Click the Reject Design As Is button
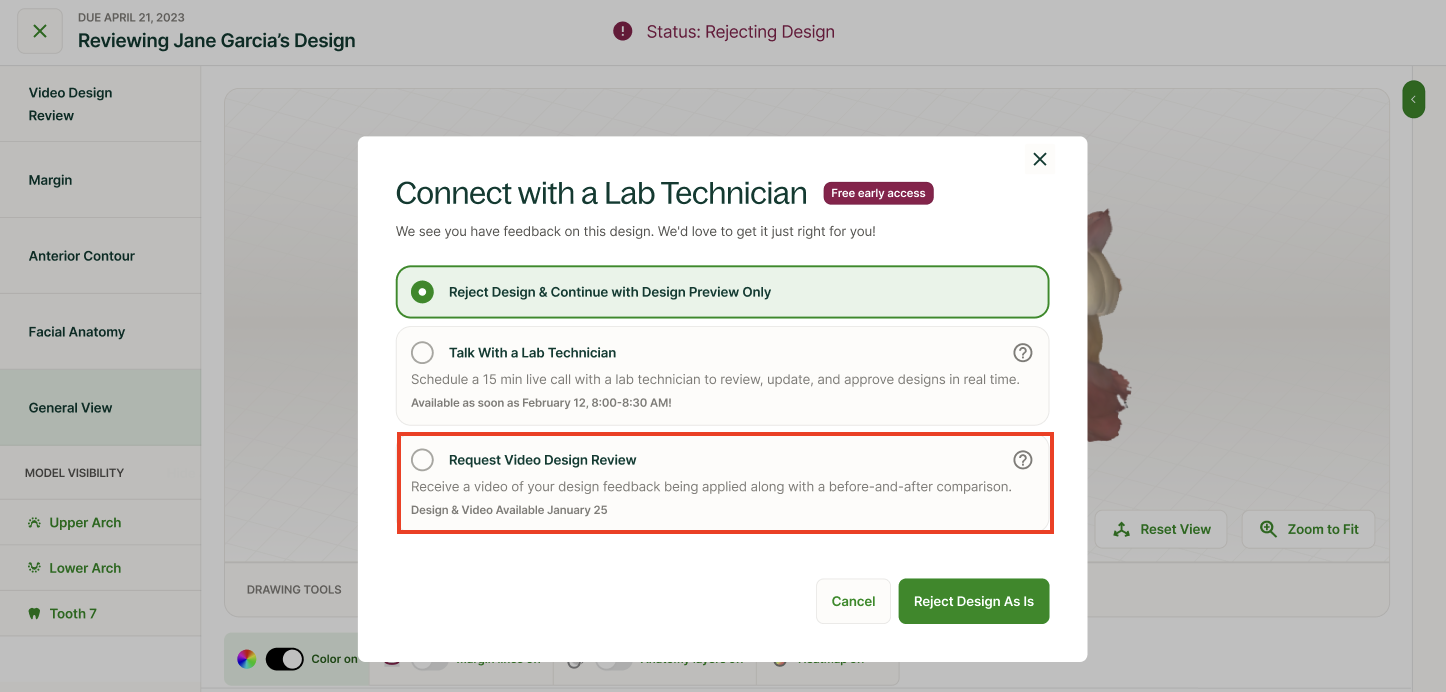1446x692 pixels. pyautogui.click(x=974, y=601)
